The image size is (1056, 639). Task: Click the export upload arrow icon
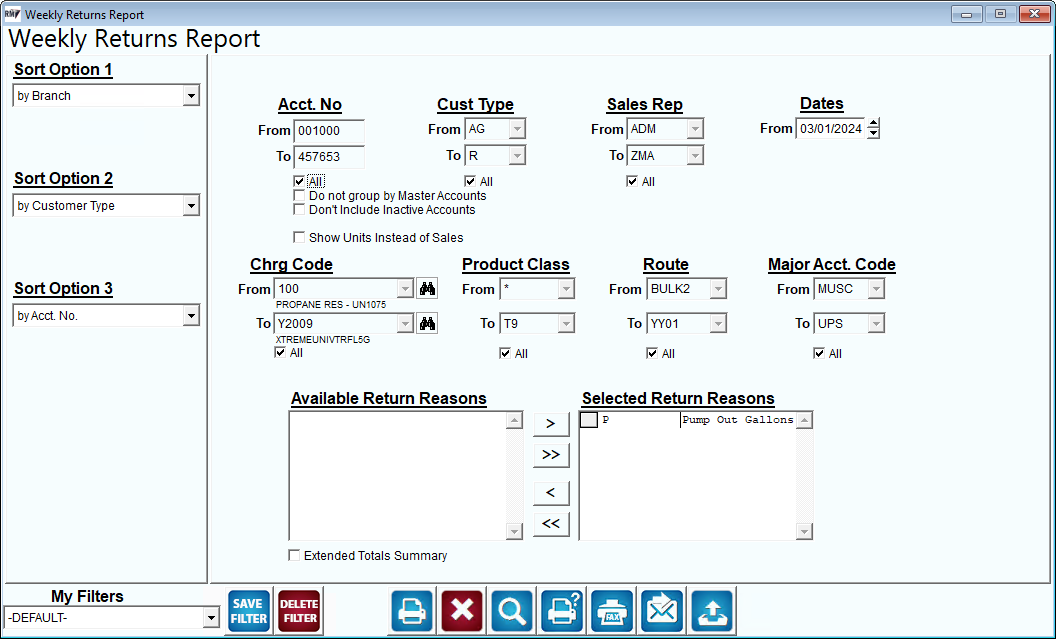(712, 611)
